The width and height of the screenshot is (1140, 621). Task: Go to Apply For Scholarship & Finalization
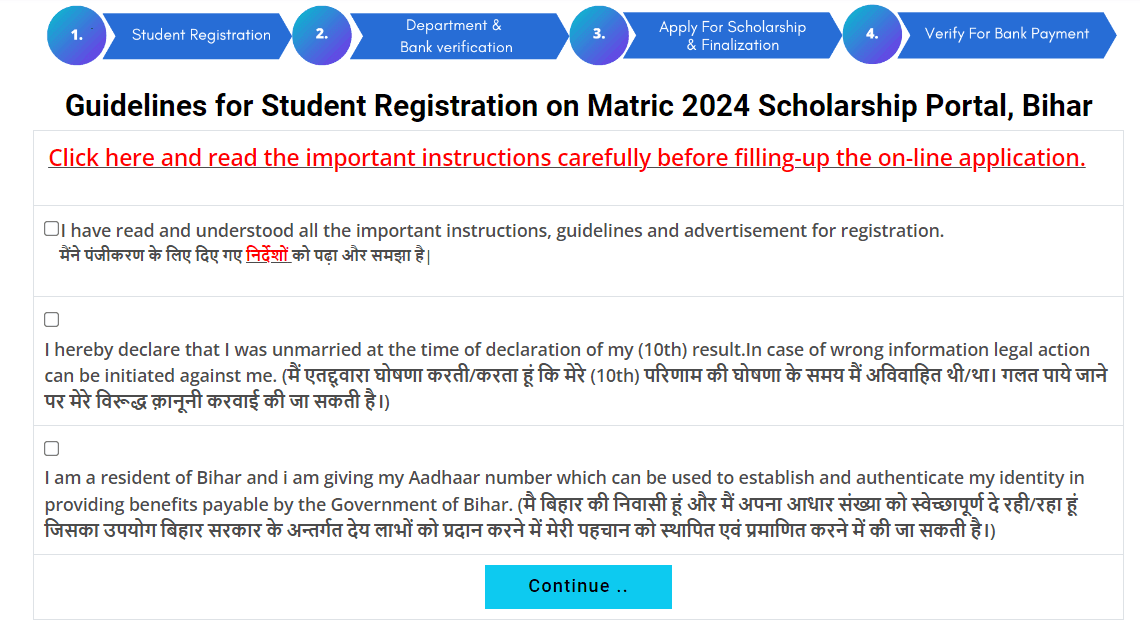click(x=732, y=36)
